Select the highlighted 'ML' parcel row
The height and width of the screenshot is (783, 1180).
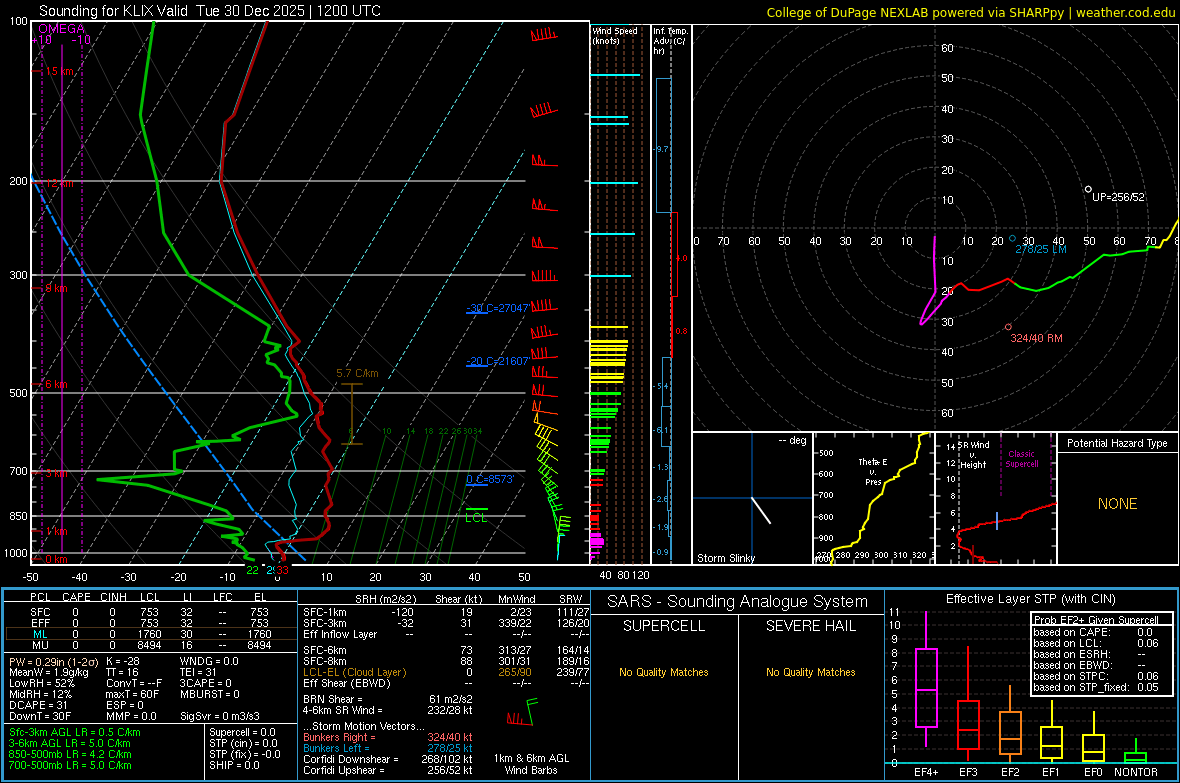pyautogui.click(x=151, y=634)
